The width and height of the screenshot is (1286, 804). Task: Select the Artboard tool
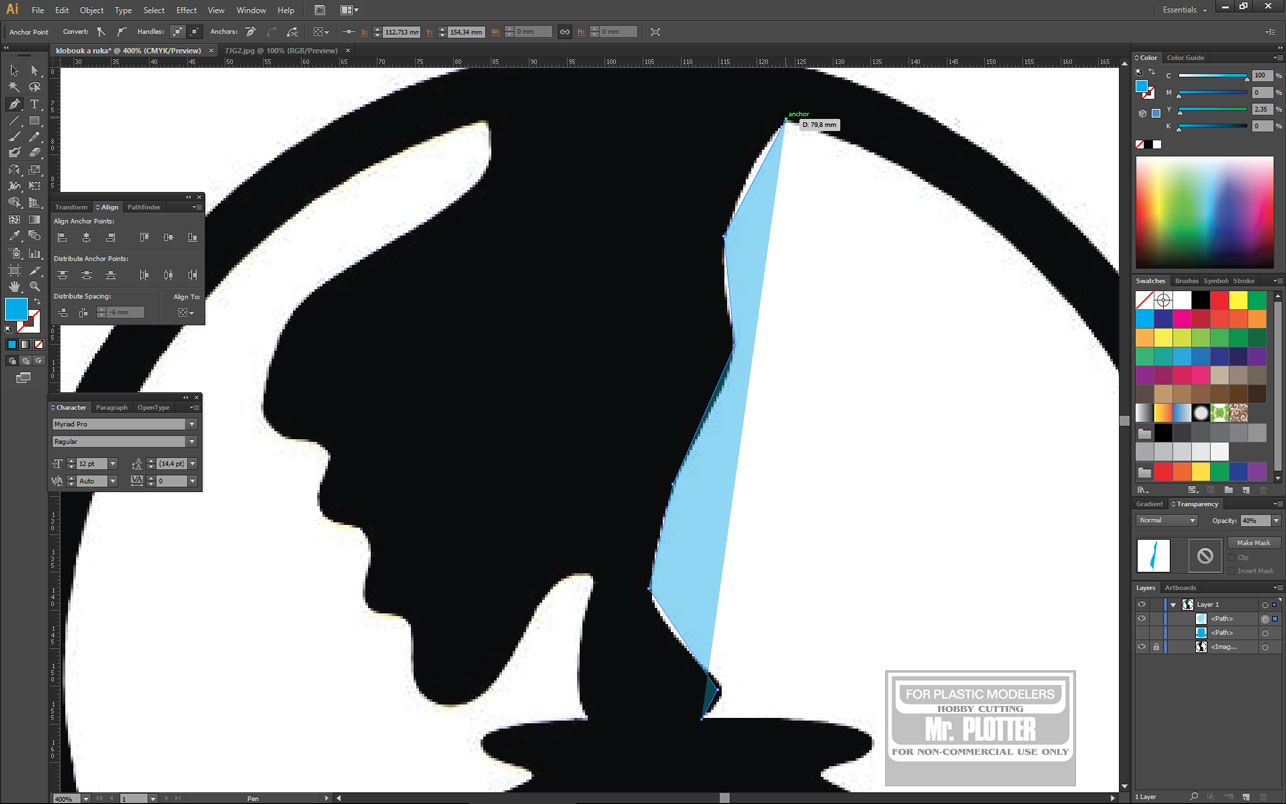14,270
